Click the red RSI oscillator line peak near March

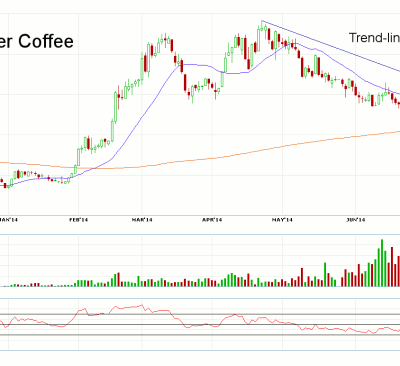click(142, 305)
